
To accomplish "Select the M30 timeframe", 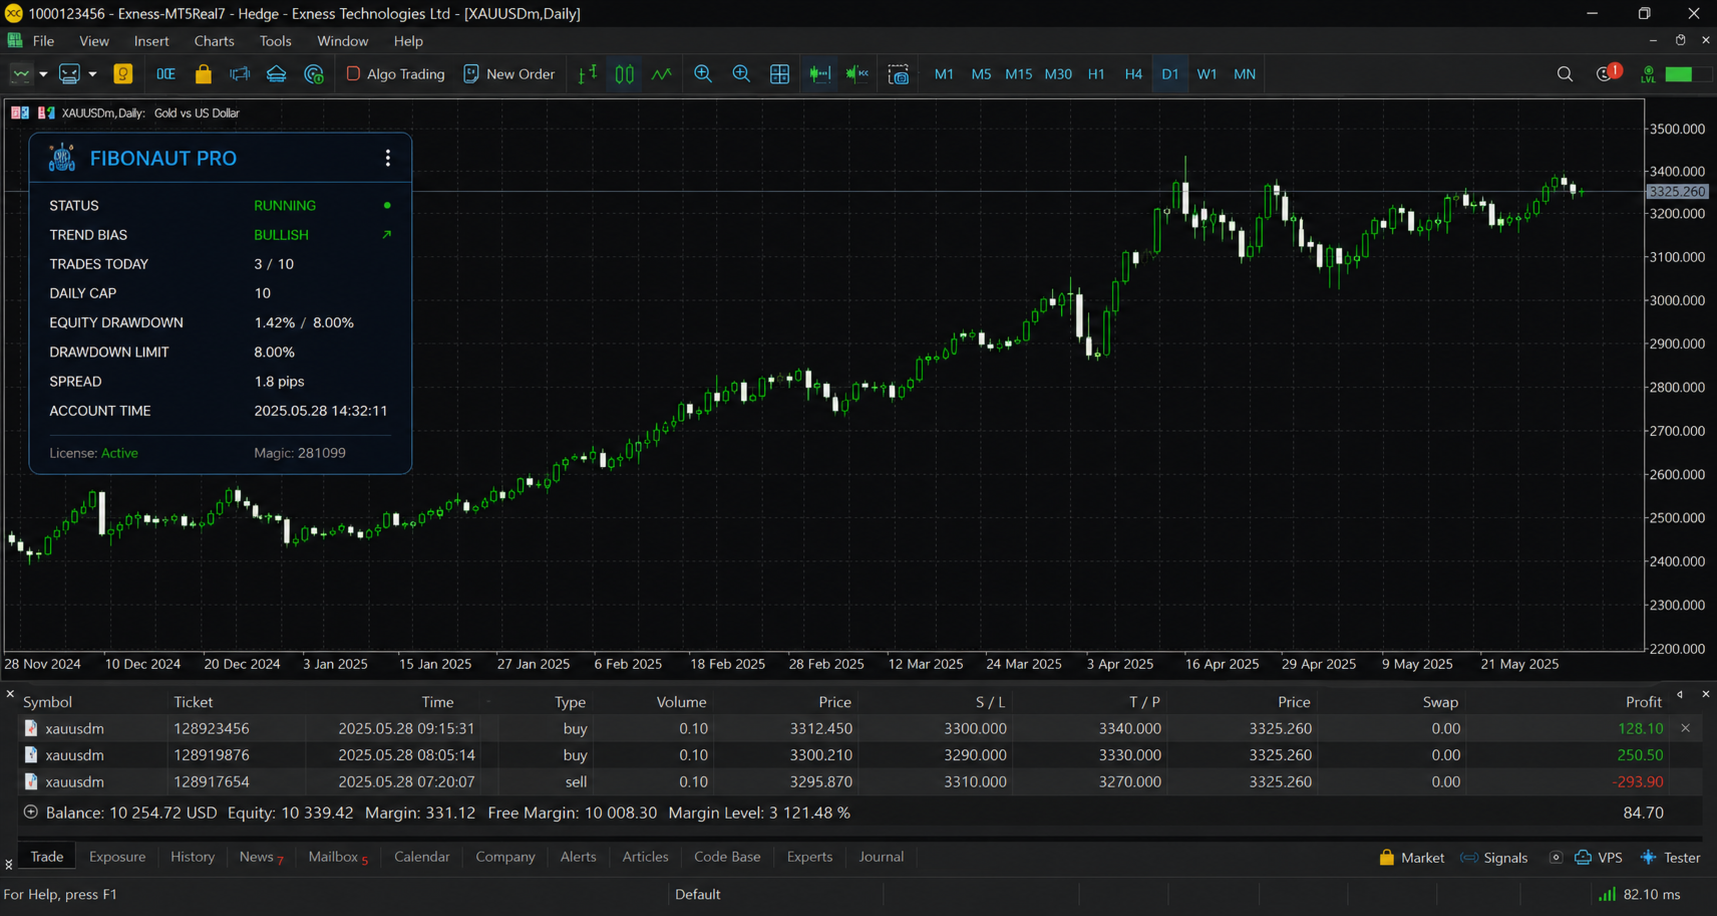I will pos(1058,74).
